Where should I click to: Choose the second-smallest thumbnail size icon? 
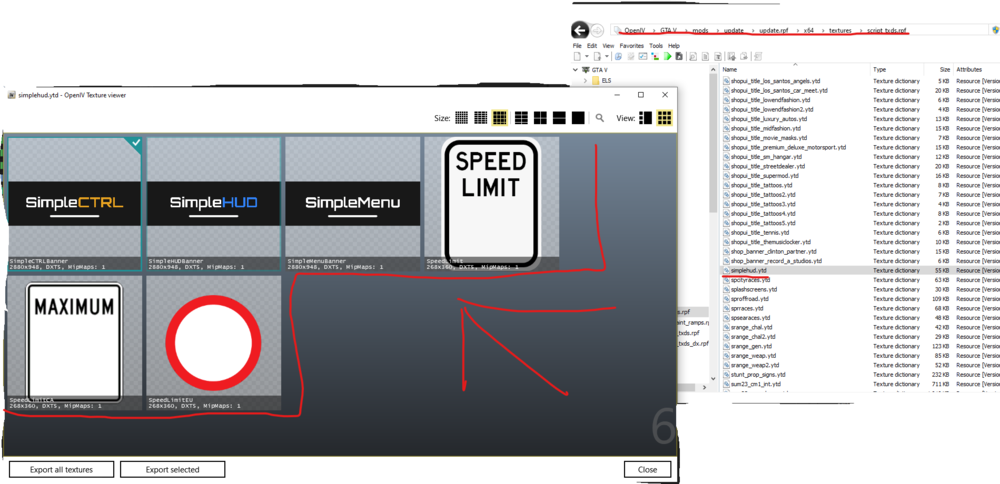481,117
